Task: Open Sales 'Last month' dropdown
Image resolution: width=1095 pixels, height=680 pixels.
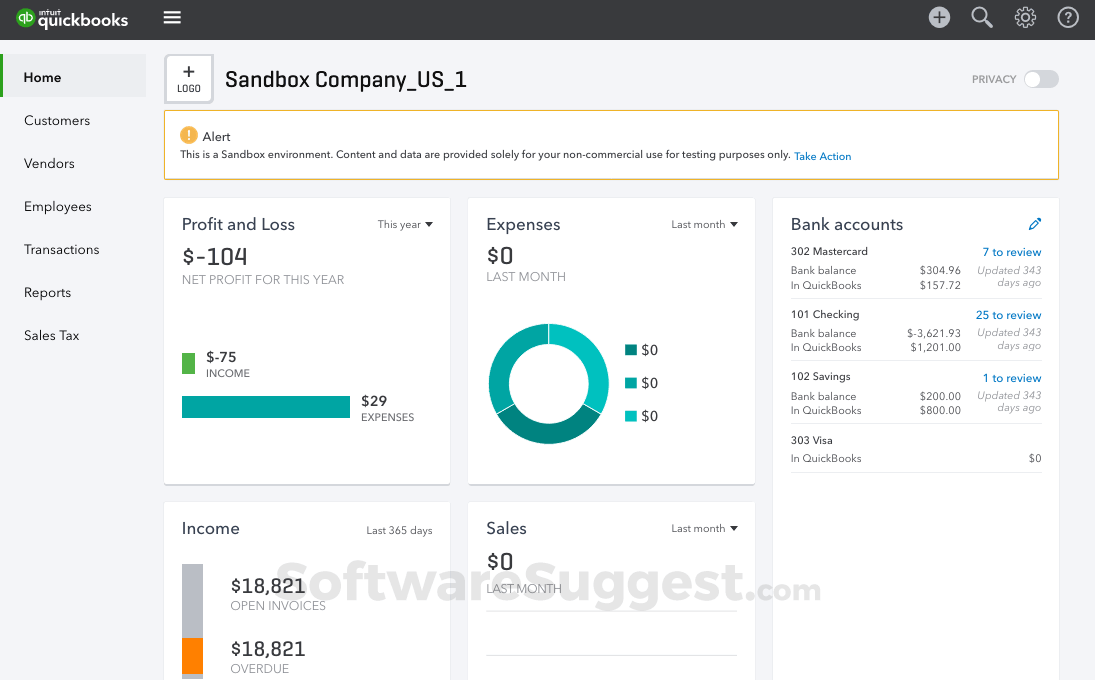Action: [704, 529]
